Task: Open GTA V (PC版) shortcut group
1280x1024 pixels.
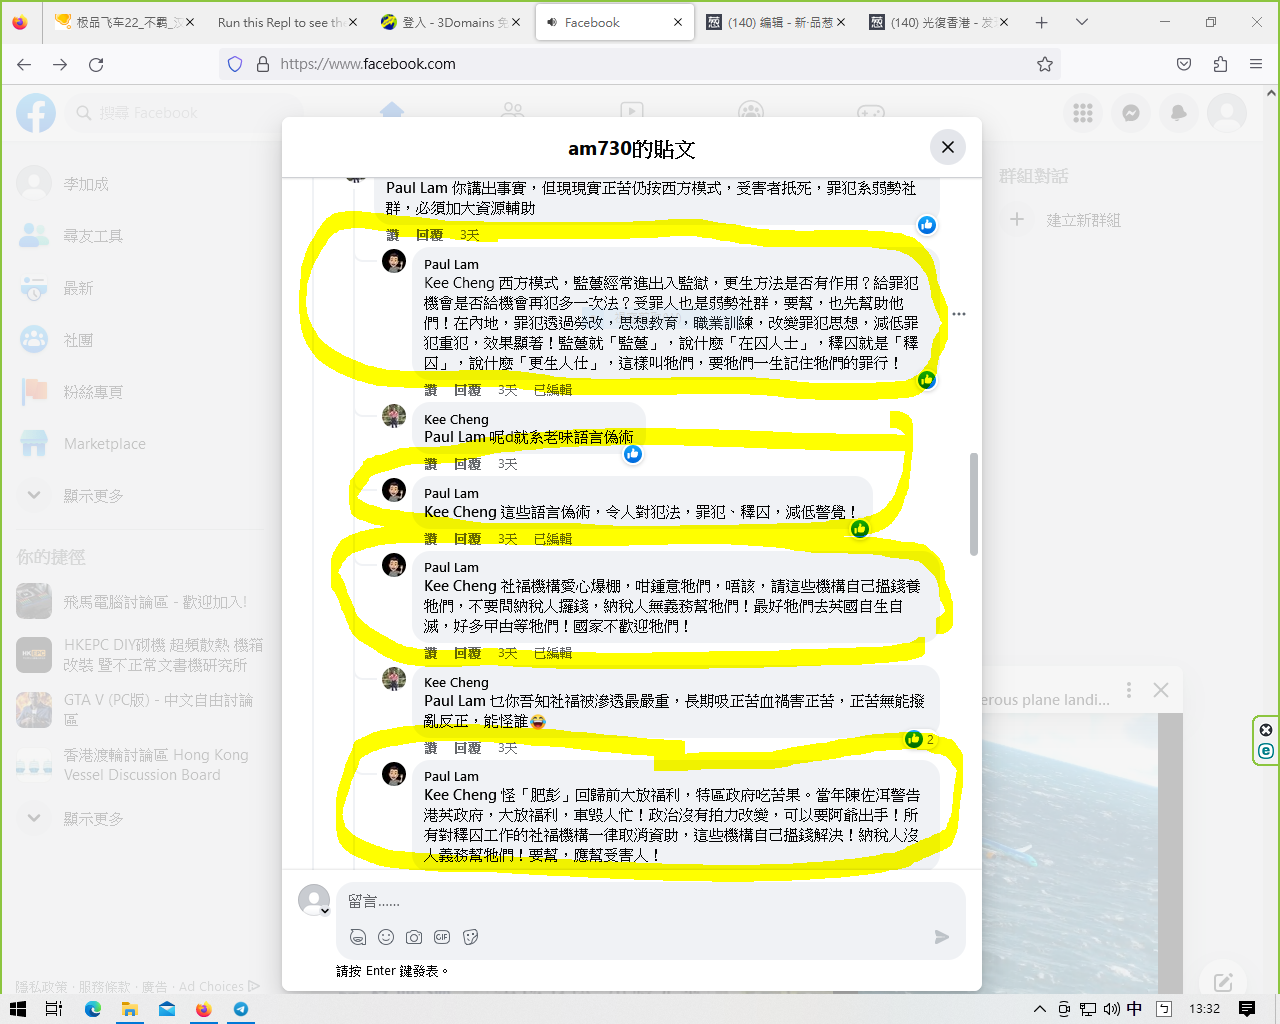Action: click(140, 710)
